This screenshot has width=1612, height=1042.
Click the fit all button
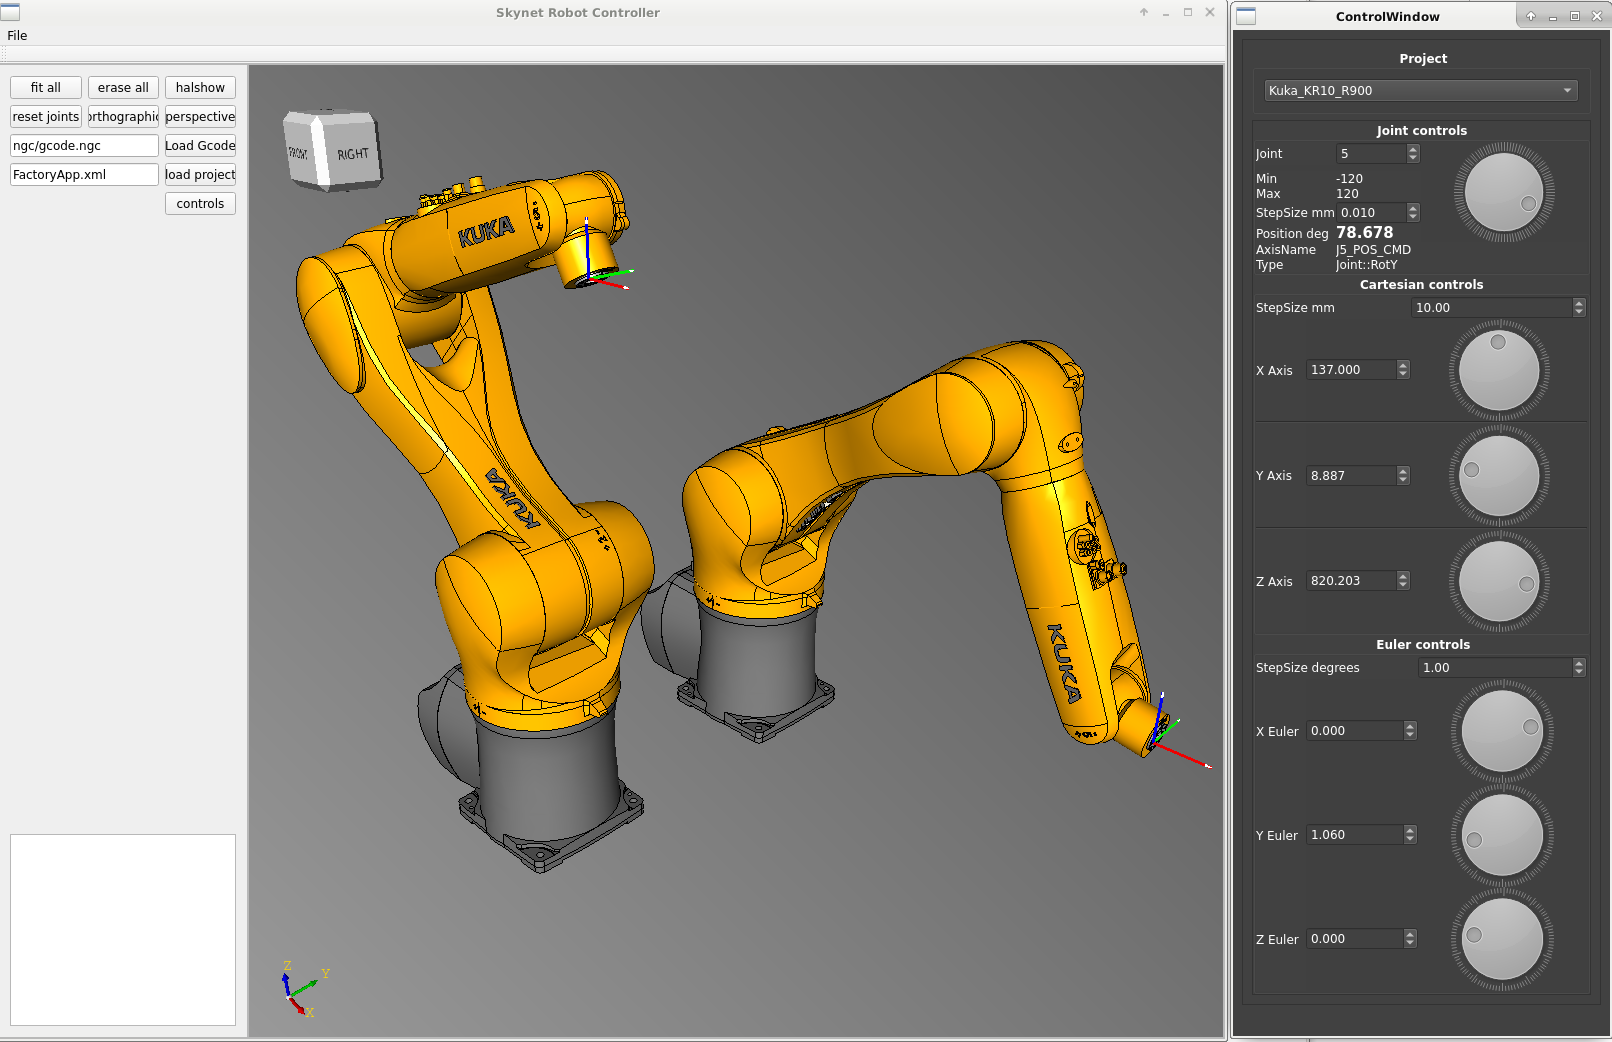tap(46, 88)
